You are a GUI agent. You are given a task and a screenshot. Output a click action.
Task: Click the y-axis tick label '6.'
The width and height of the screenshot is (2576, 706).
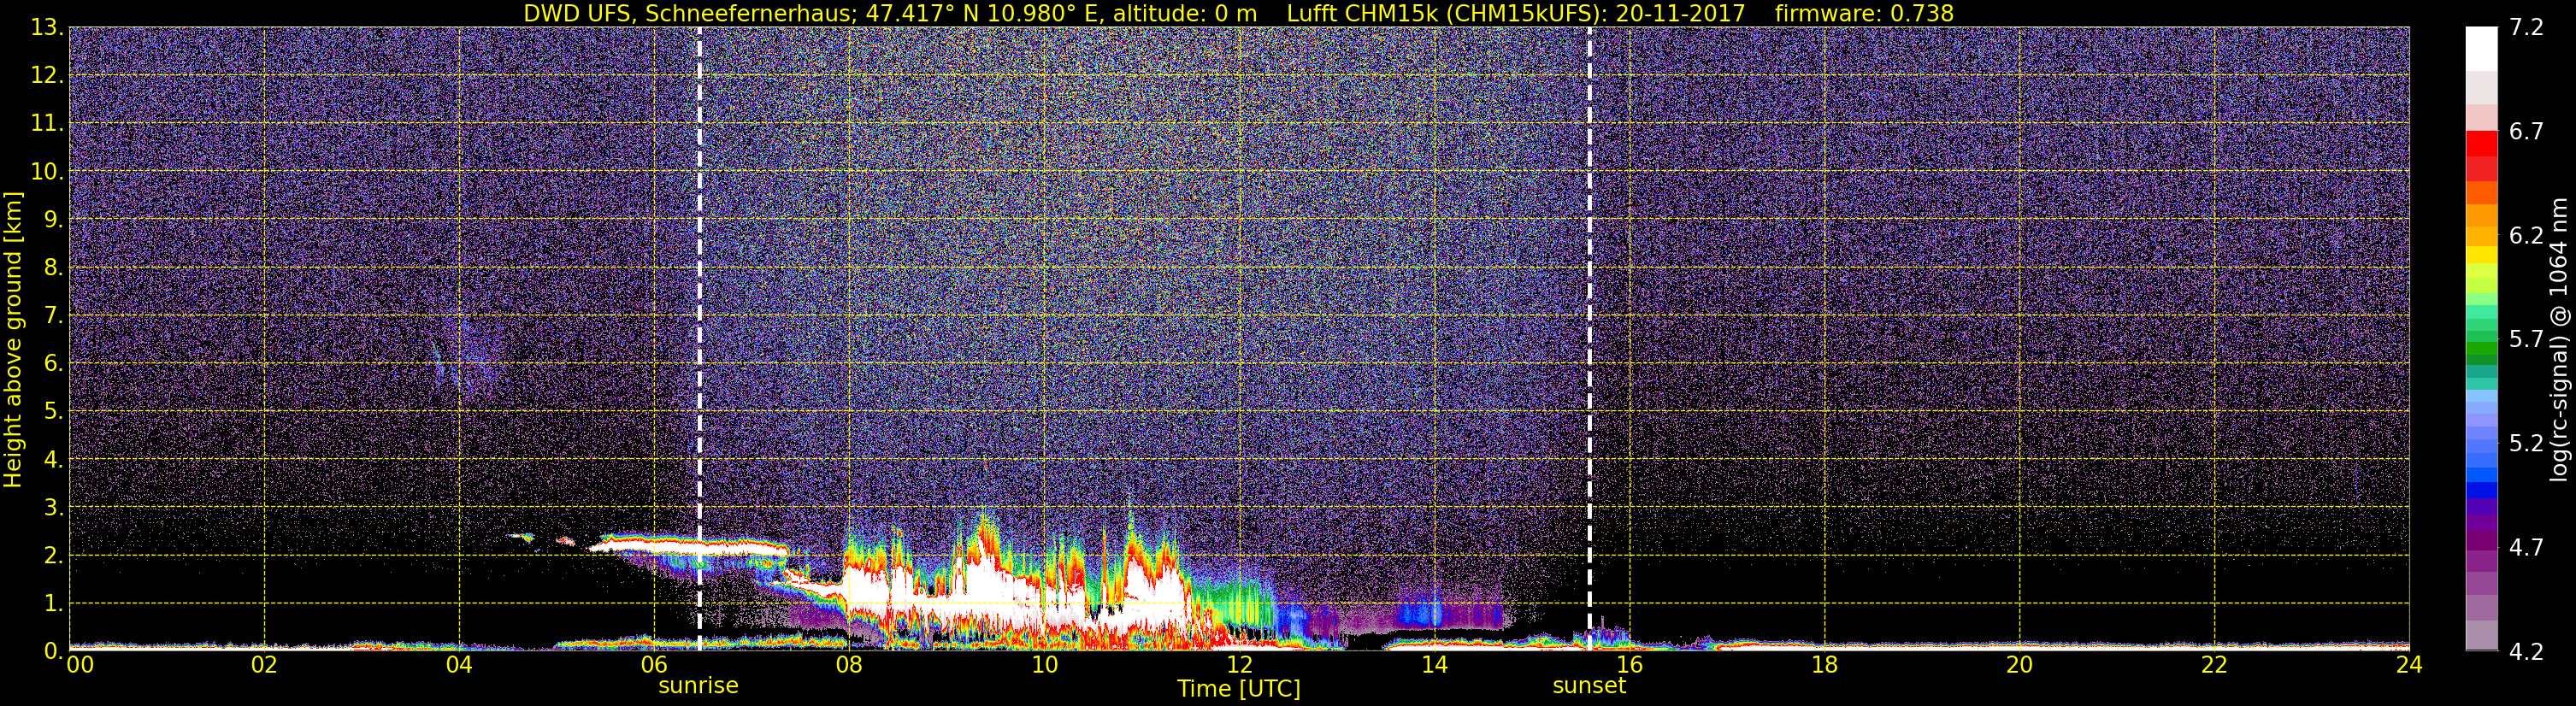53,364
